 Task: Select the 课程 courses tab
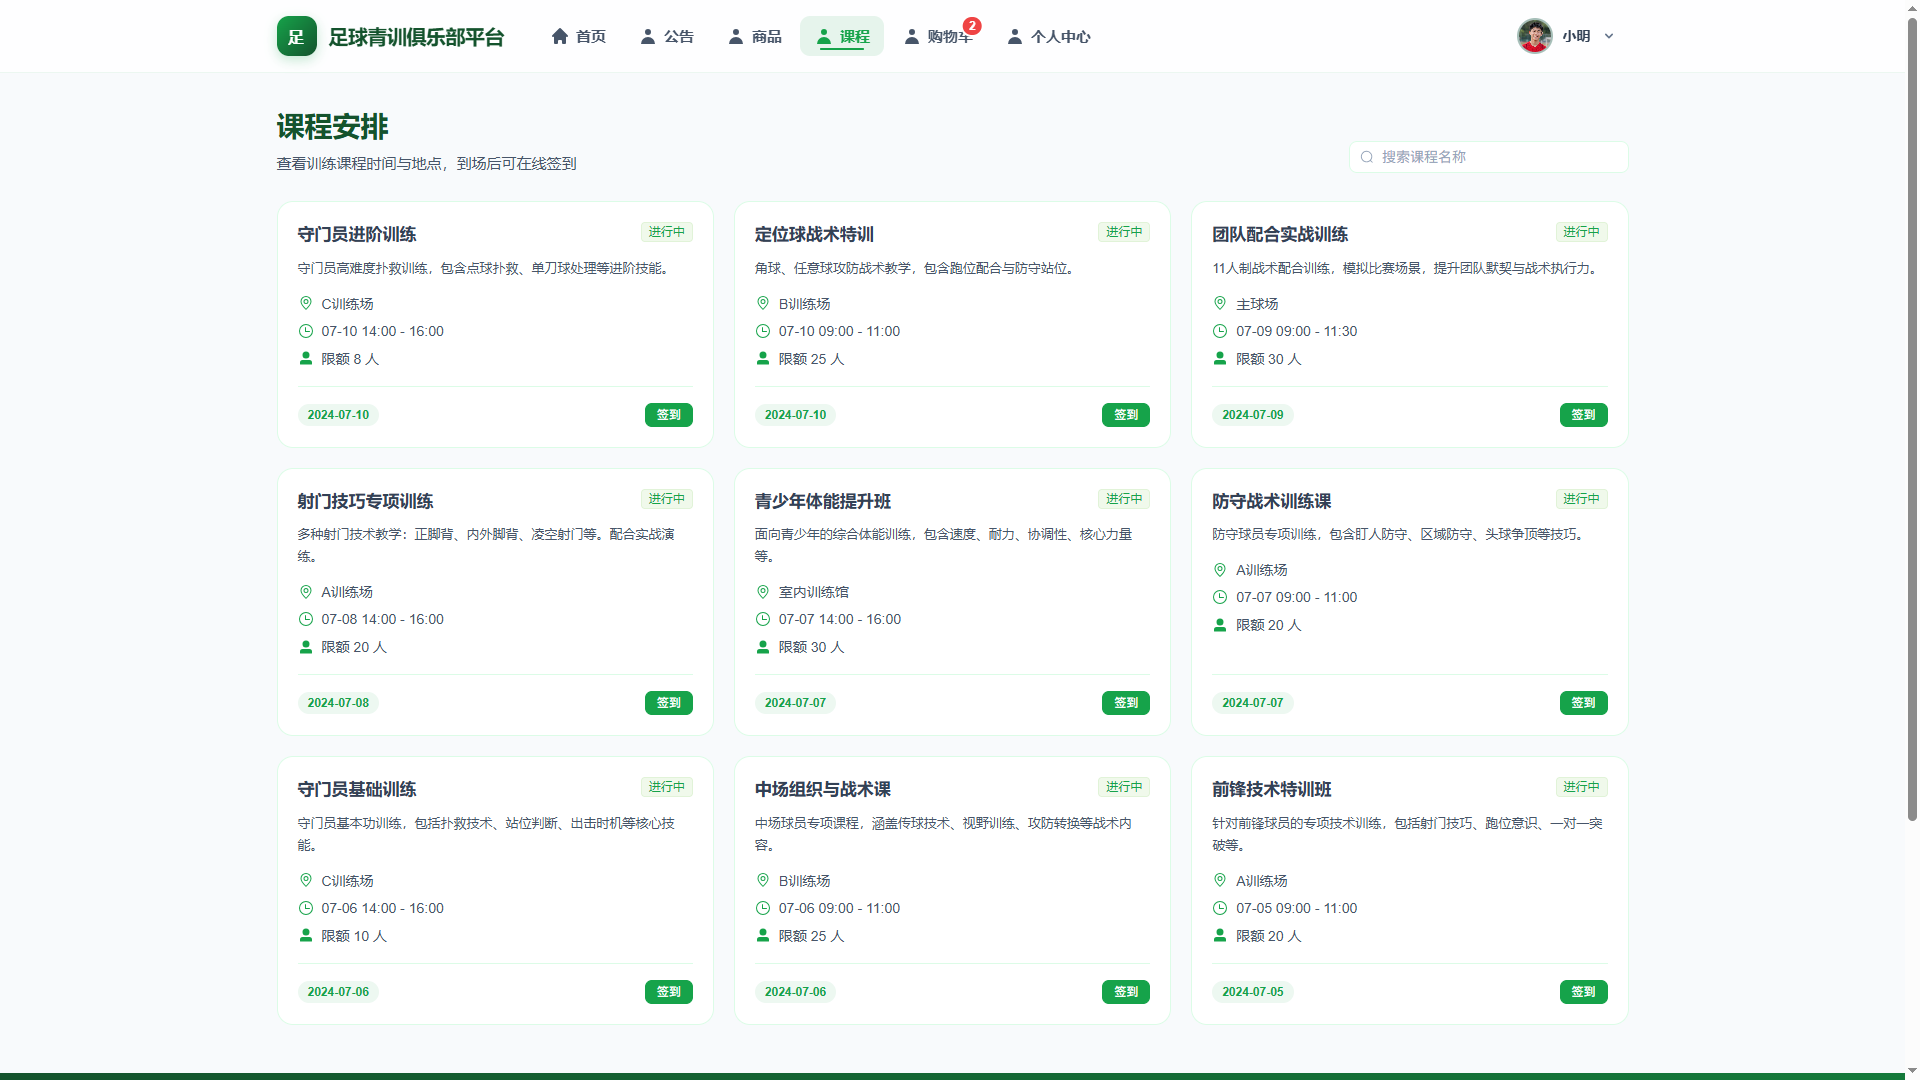(842, 36)
